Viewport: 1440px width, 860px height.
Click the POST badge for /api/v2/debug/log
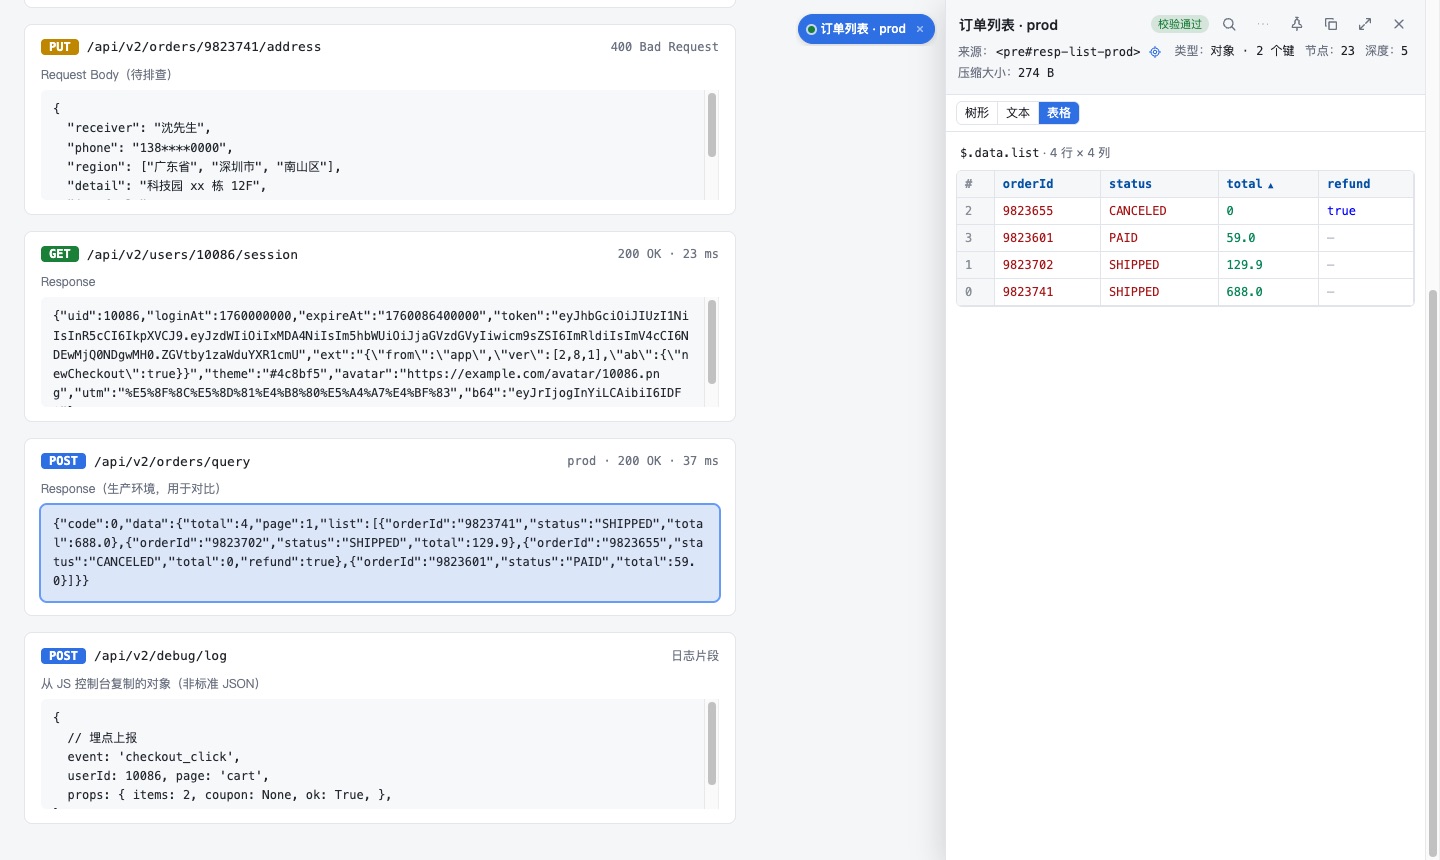(x=63, y=656)
